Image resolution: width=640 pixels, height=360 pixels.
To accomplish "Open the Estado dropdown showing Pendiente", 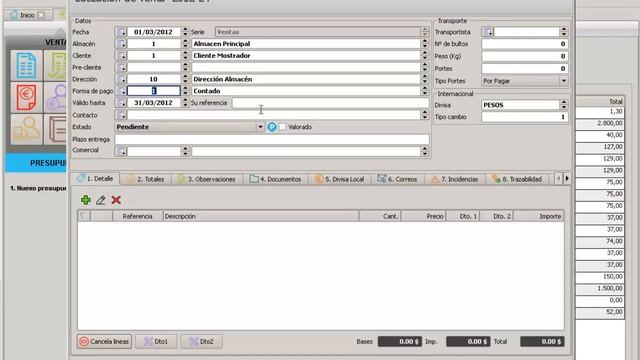I will coord(190,127).
